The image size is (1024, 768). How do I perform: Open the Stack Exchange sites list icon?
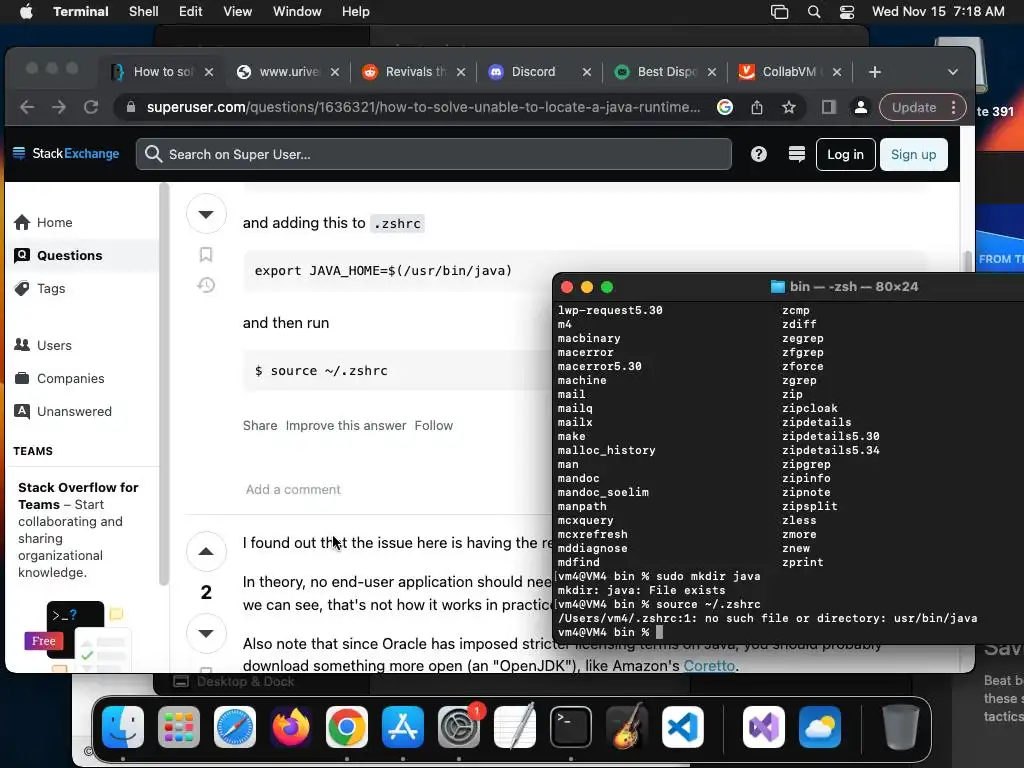(797, 154)
